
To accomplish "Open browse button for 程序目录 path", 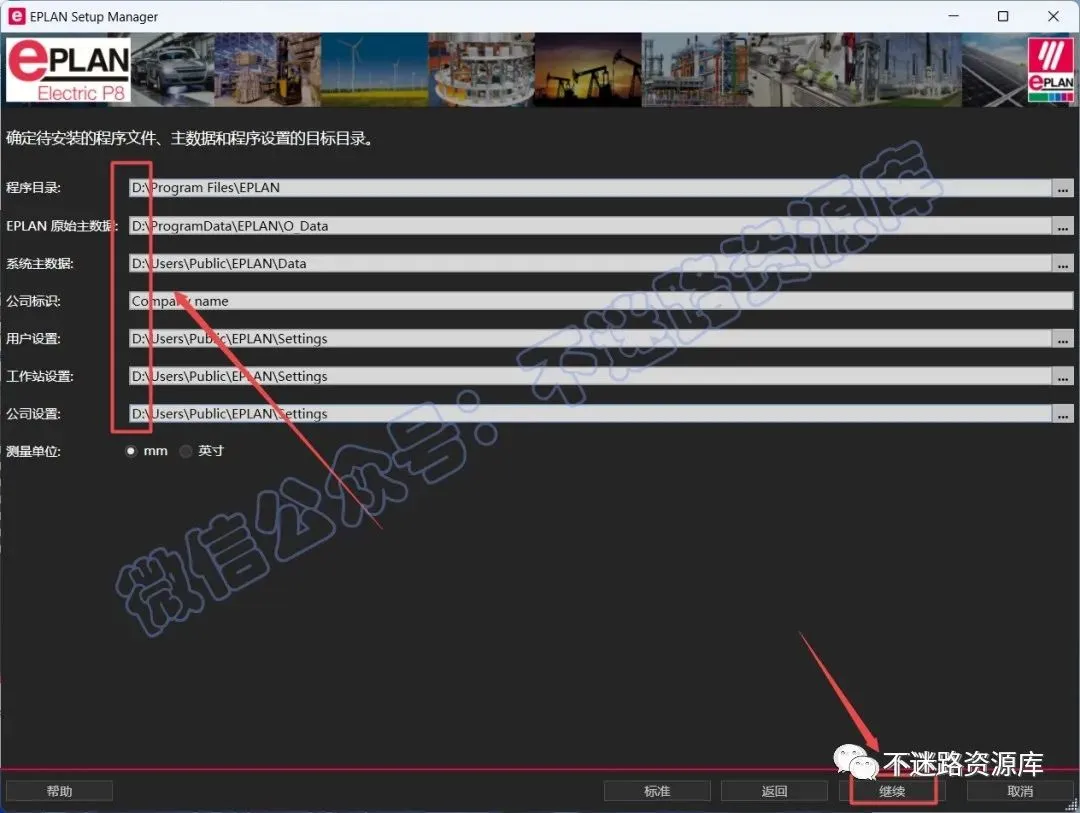I will point(1063,188).
